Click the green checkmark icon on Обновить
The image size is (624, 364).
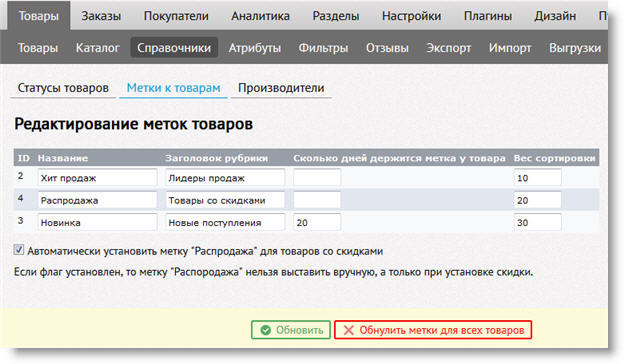pyautogui.click(x=265, y=330)
